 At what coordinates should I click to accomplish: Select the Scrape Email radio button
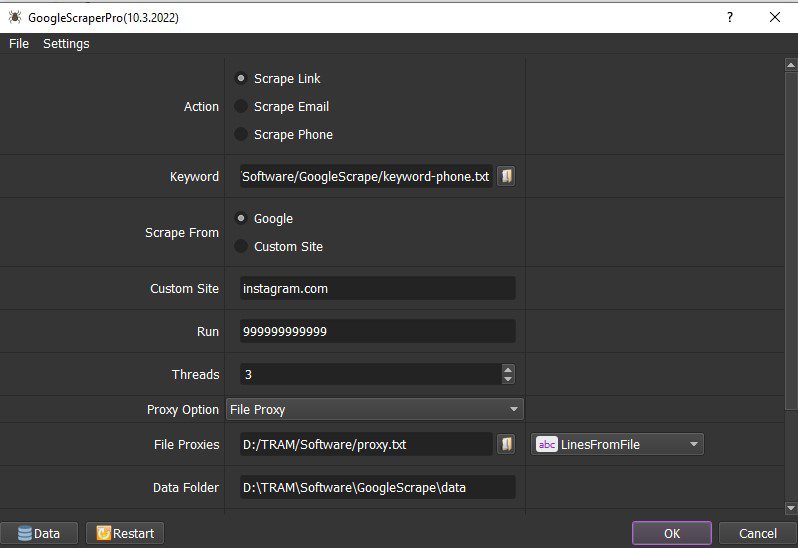241,106
